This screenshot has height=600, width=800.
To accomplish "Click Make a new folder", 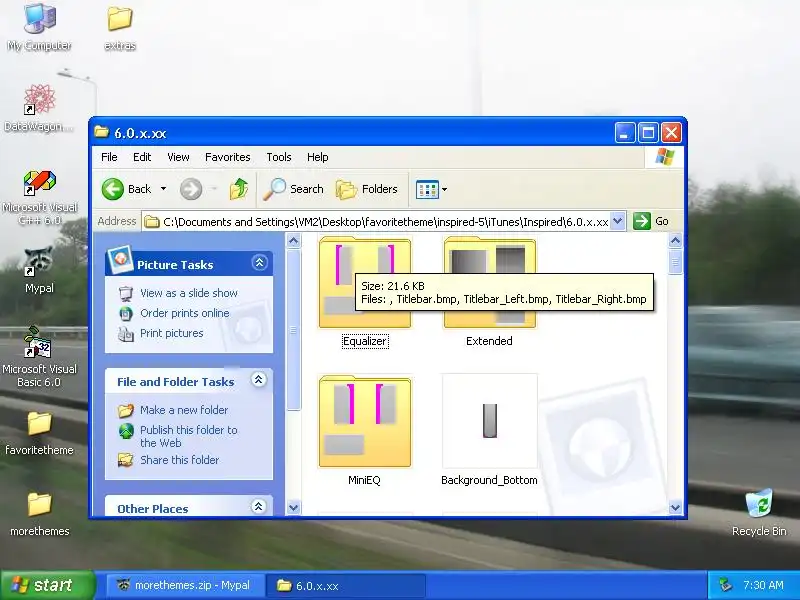I will coord(184,410).
